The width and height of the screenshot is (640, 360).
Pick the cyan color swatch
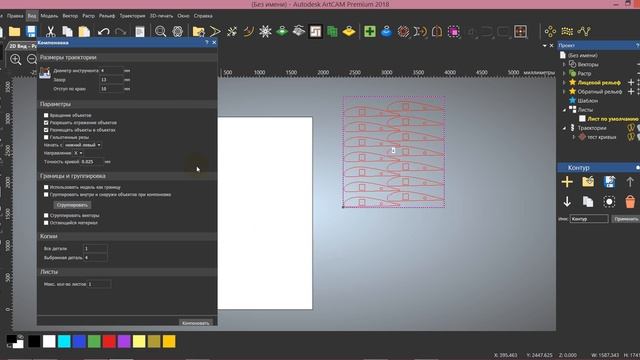click(x=64, y=341)
